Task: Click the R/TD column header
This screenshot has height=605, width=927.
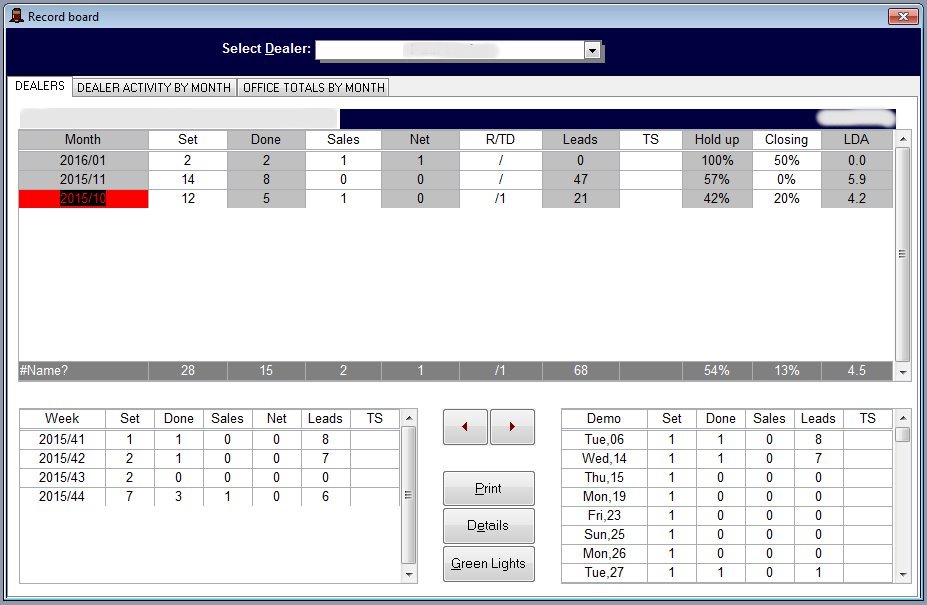Action: [500, 140]
